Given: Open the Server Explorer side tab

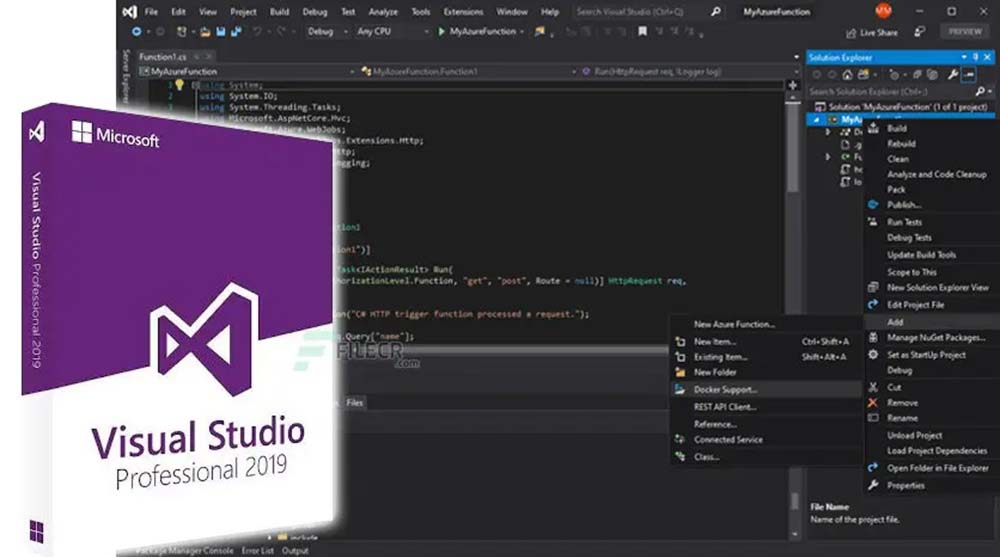Looking at the screenshot, I should [125, 75].
